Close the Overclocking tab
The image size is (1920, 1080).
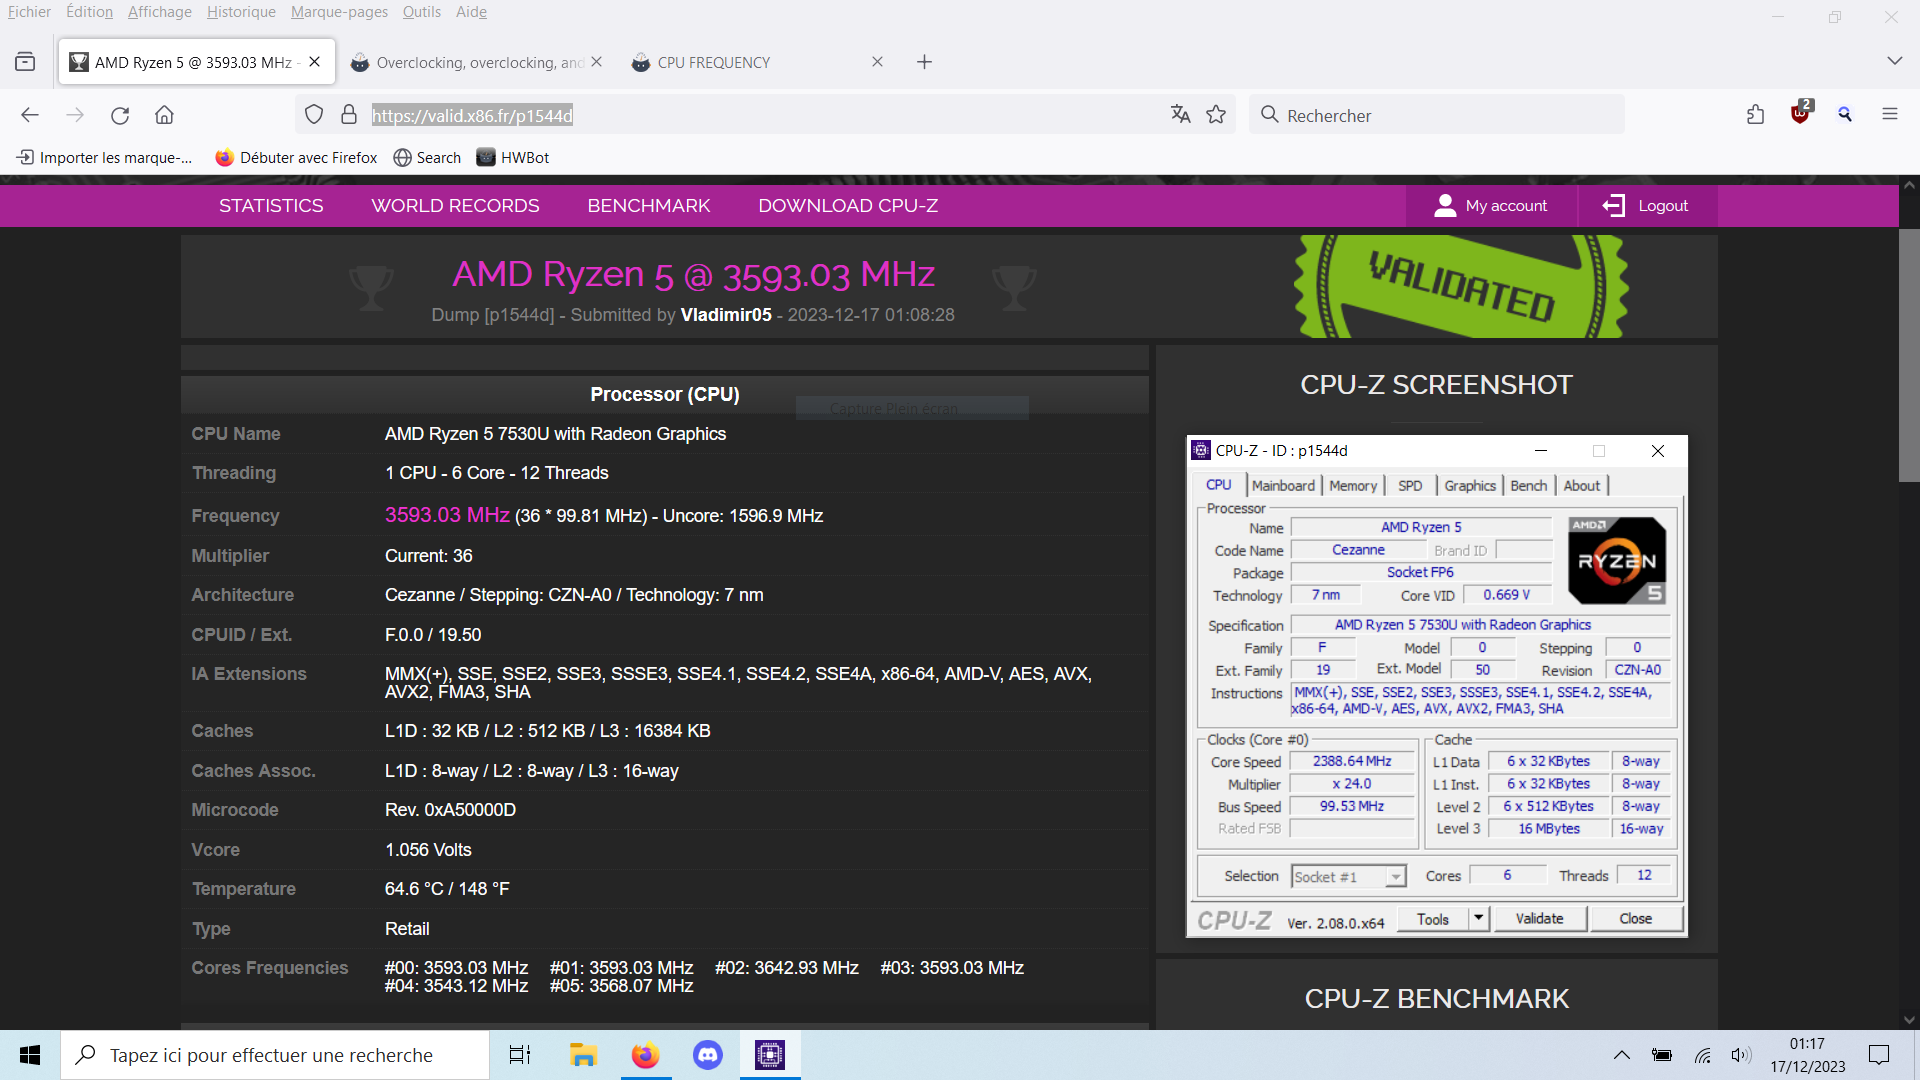(597, 62)
